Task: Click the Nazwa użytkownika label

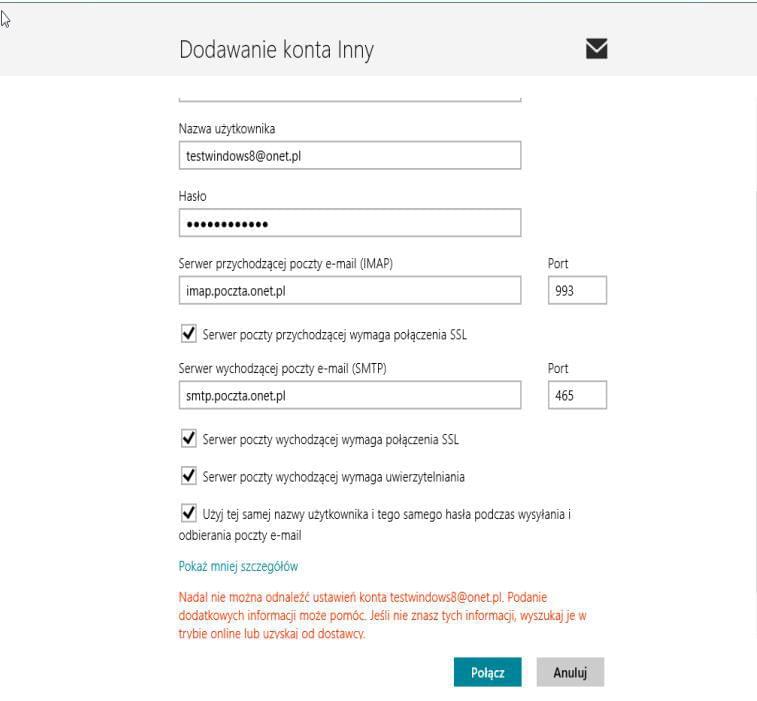Action: pyautogui.click(x=227, y=129)
